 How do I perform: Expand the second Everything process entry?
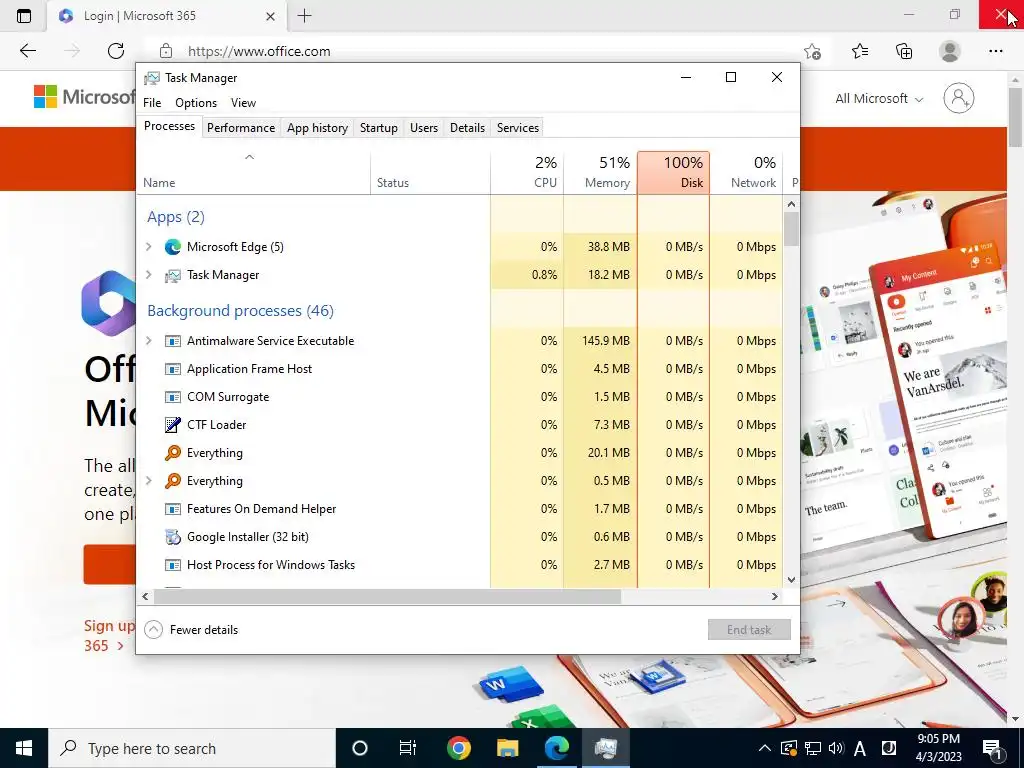[x=148, y=481]
